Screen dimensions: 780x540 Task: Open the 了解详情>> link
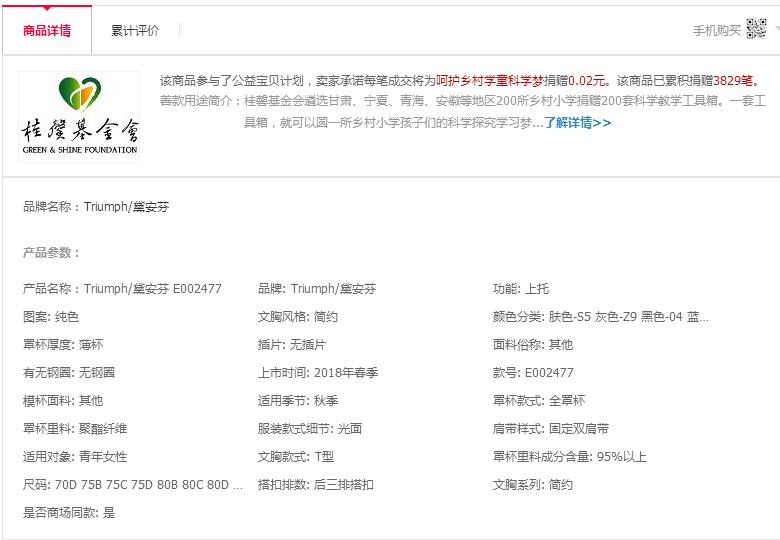point(578,122)
